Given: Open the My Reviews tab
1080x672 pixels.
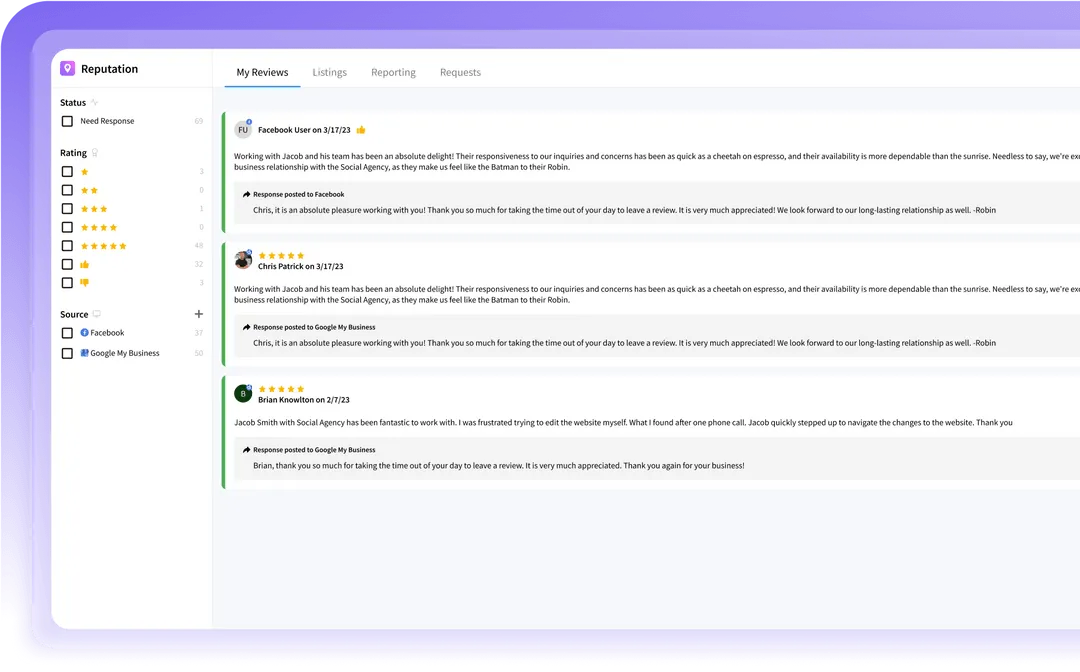Looking at the screenshot, I should tap(262, 72).
